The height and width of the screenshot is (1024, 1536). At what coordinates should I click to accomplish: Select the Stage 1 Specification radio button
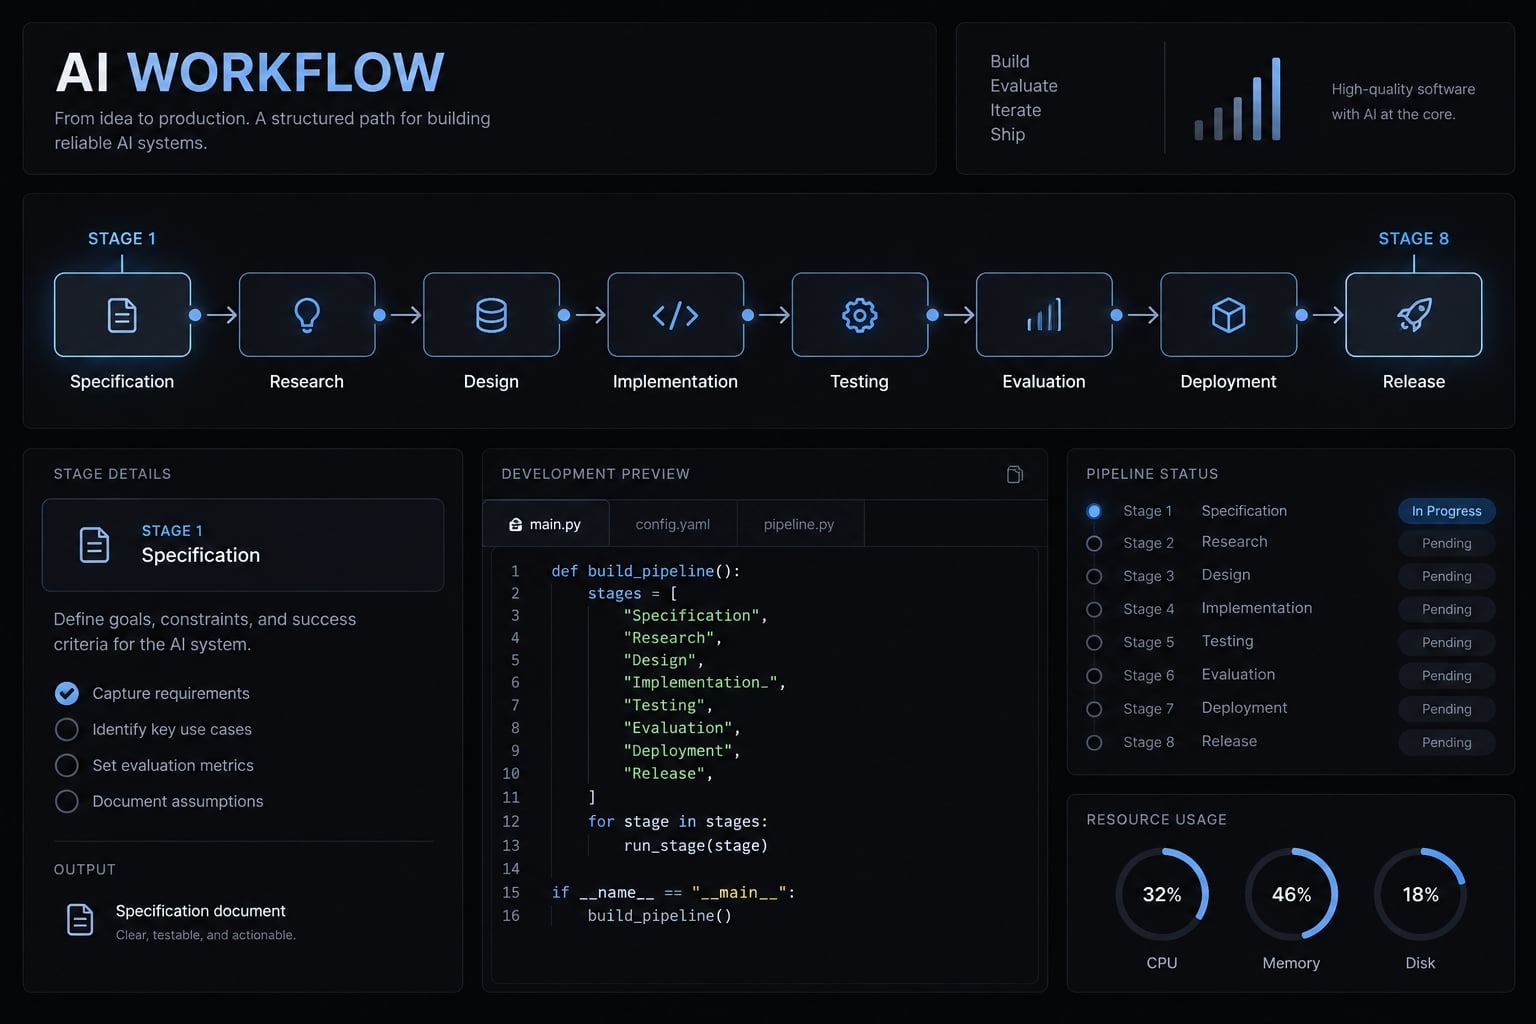point(1094,511)
